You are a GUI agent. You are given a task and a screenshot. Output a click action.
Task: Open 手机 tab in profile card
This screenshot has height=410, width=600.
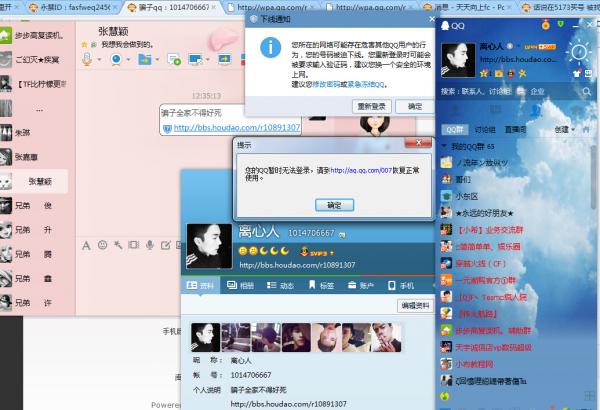tap(401, 285)
